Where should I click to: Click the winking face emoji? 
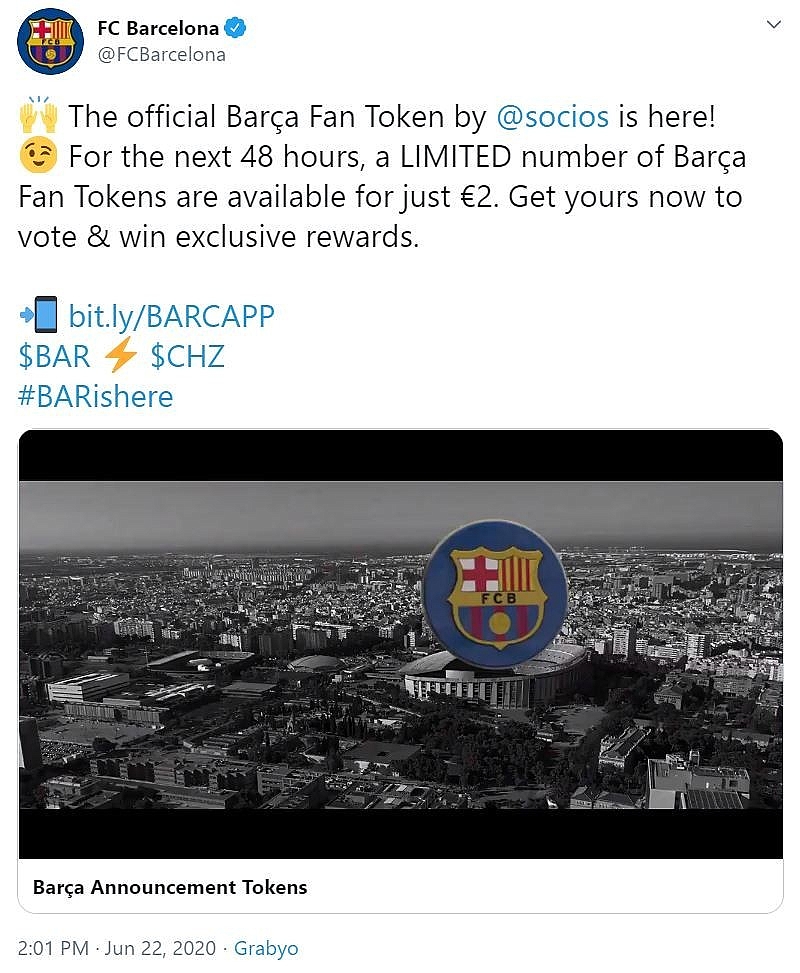(38, 155)
